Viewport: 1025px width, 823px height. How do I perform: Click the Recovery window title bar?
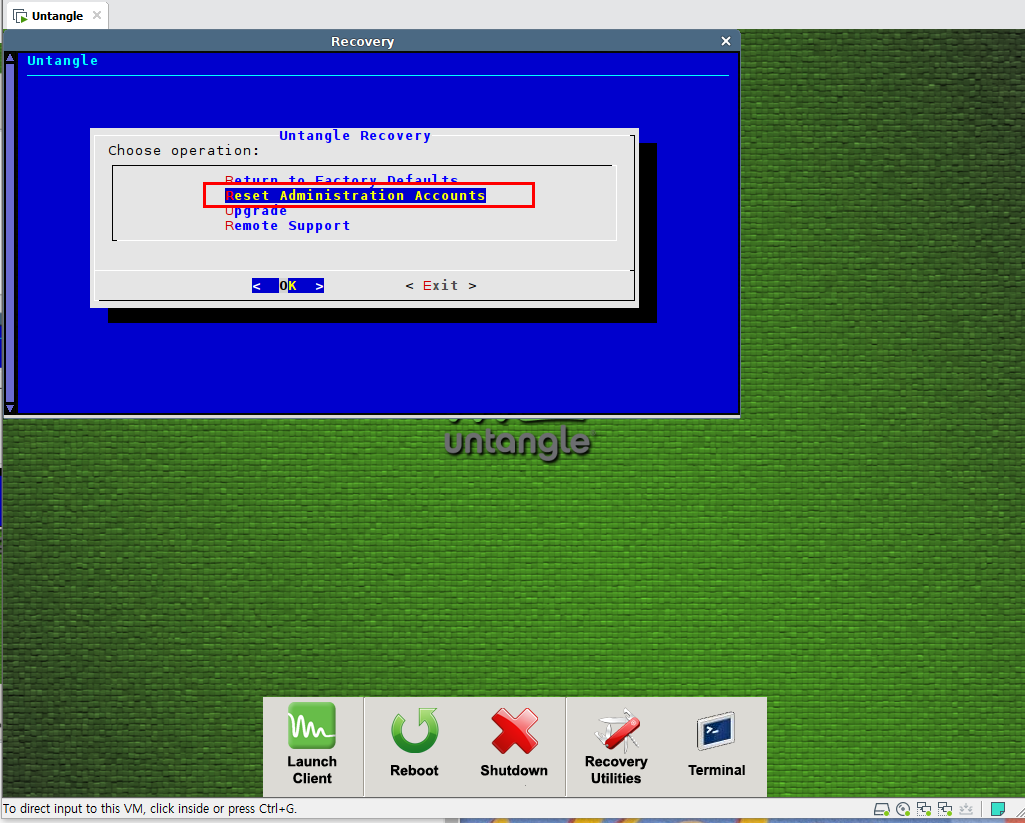[362, 41]
